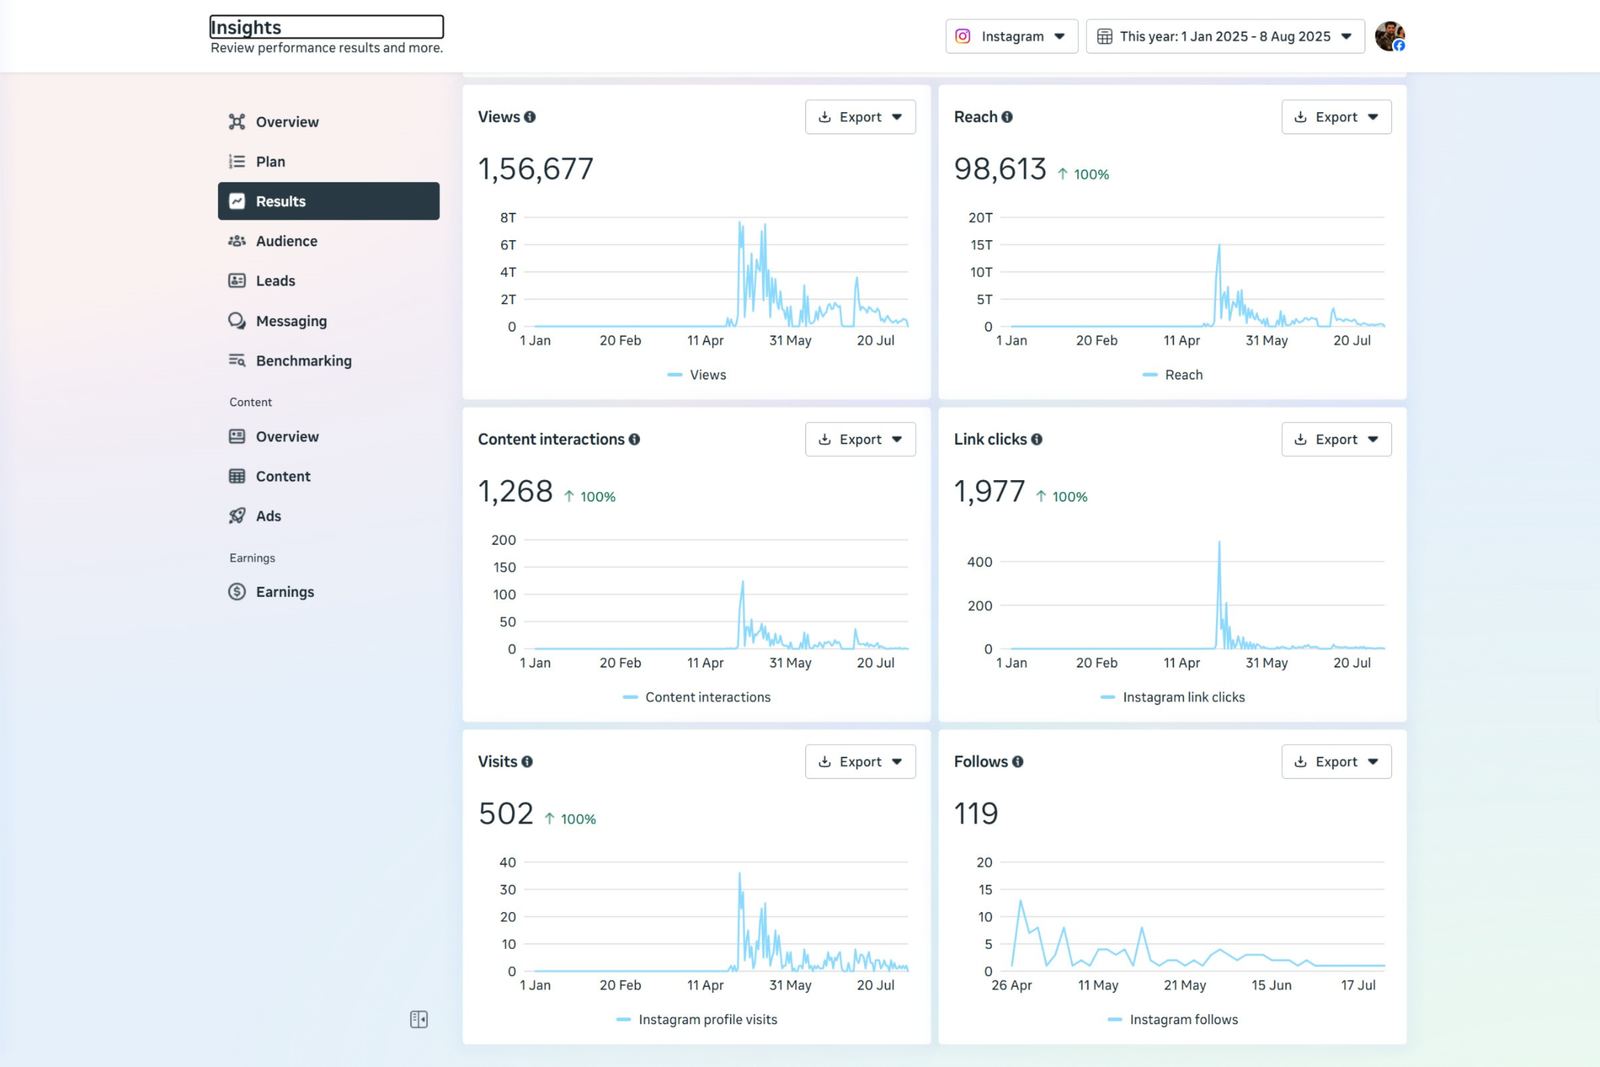Click the Insights page heading

326,27
